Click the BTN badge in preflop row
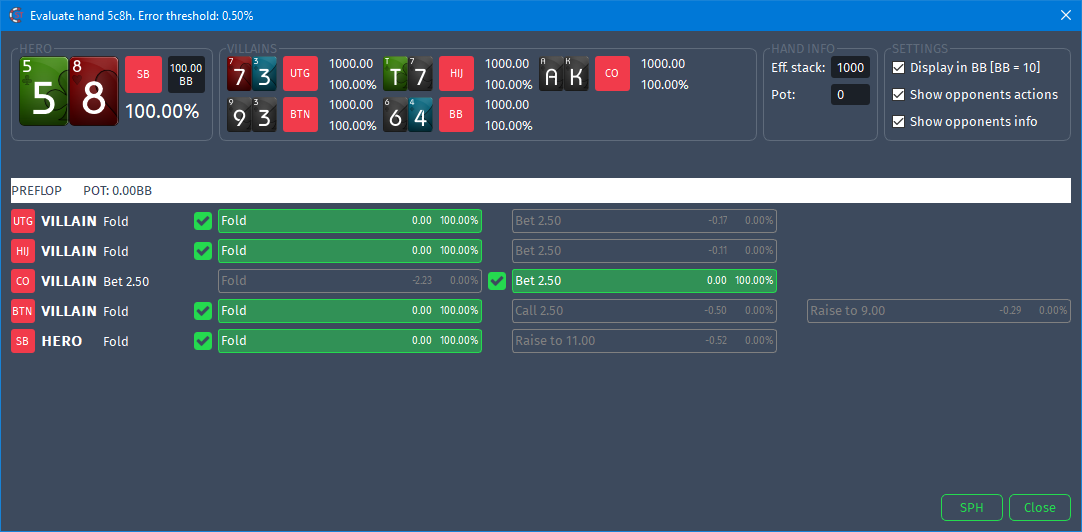The image size is (1082, 532). 23,311
